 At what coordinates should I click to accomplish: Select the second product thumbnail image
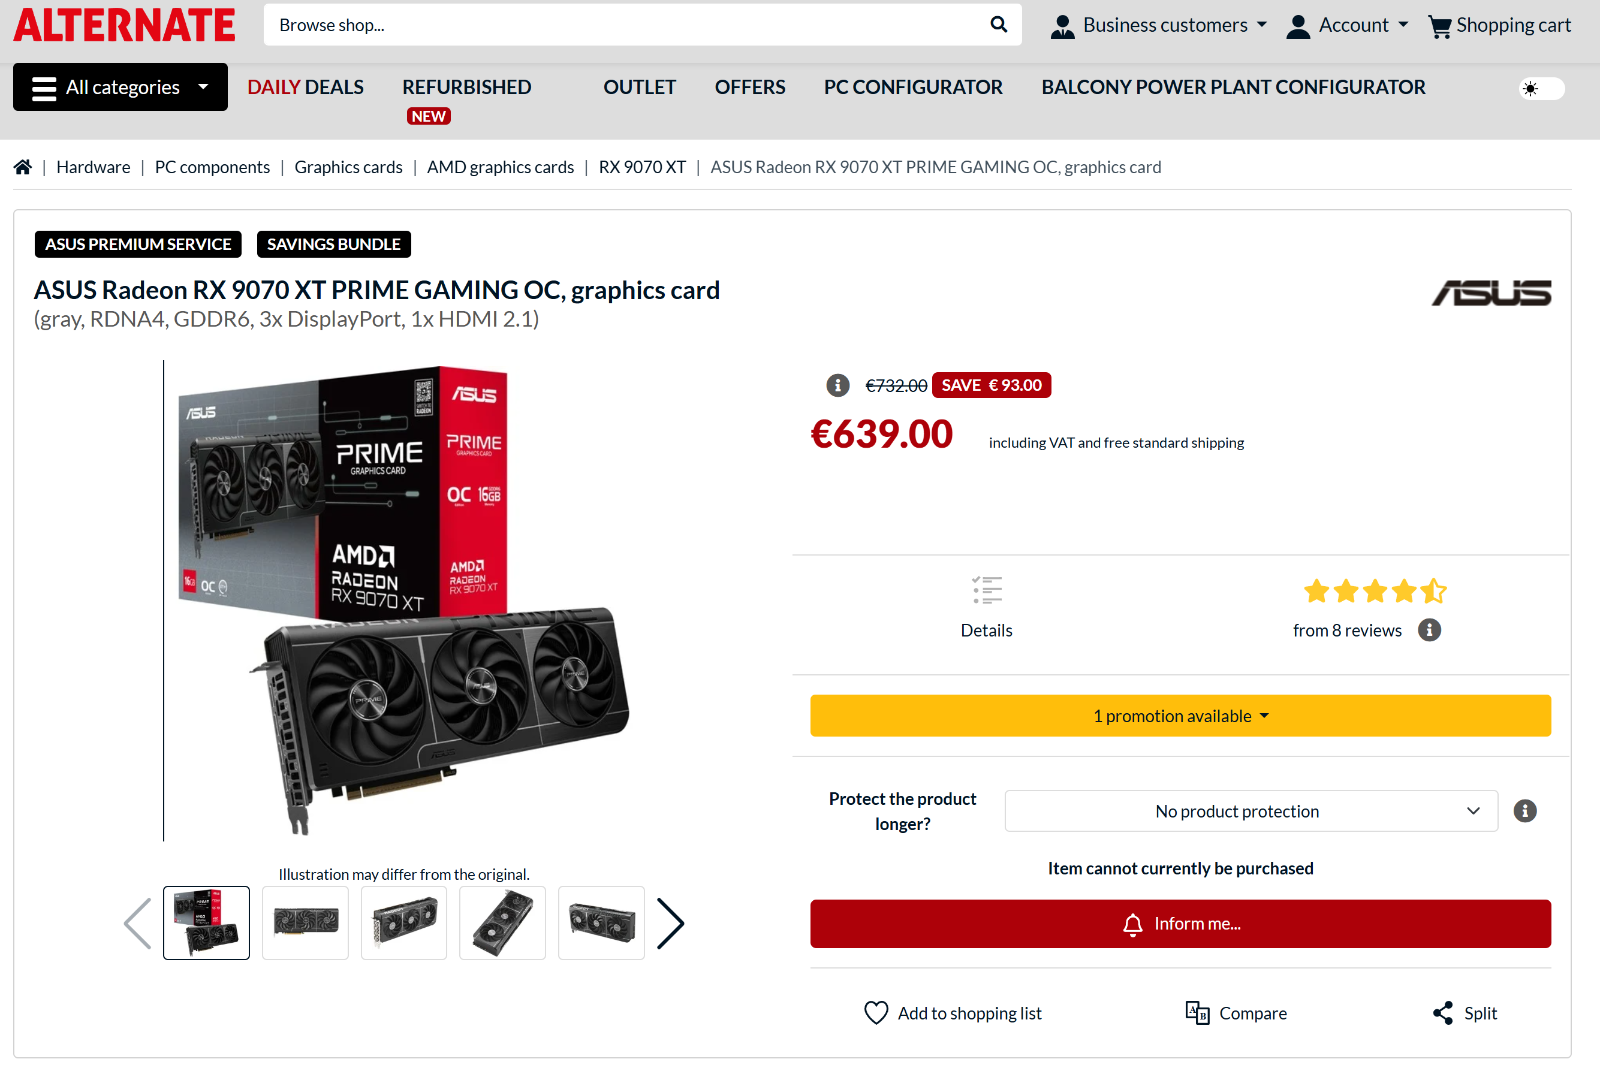click(x=305, y=923)
